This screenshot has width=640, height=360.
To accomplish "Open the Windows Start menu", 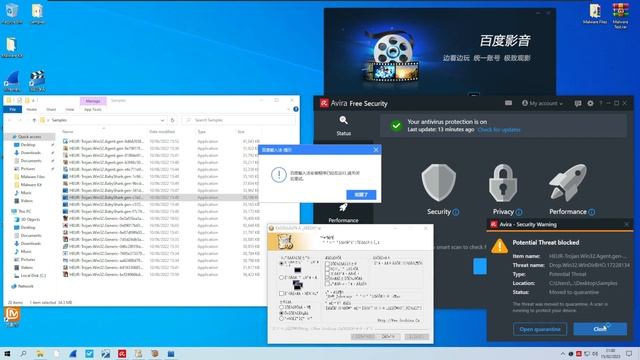I will (7, 353).
